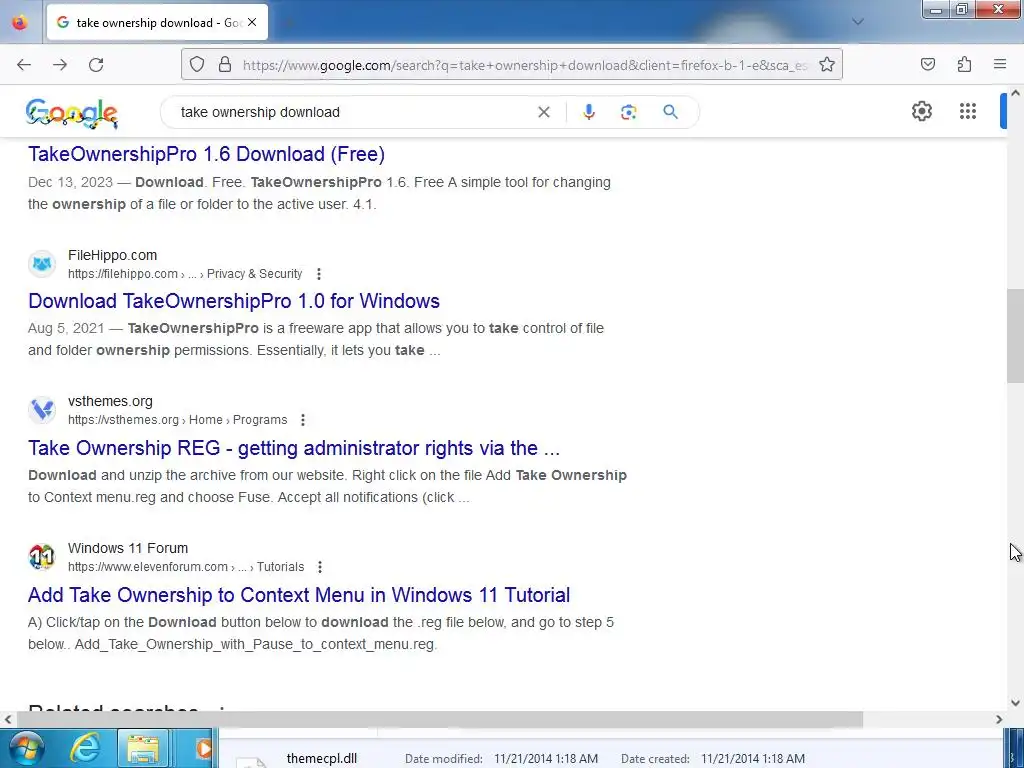Open the Extensions puzzle icon
The width and height of the screenshot is (1024, 768).
coord(964,64)
